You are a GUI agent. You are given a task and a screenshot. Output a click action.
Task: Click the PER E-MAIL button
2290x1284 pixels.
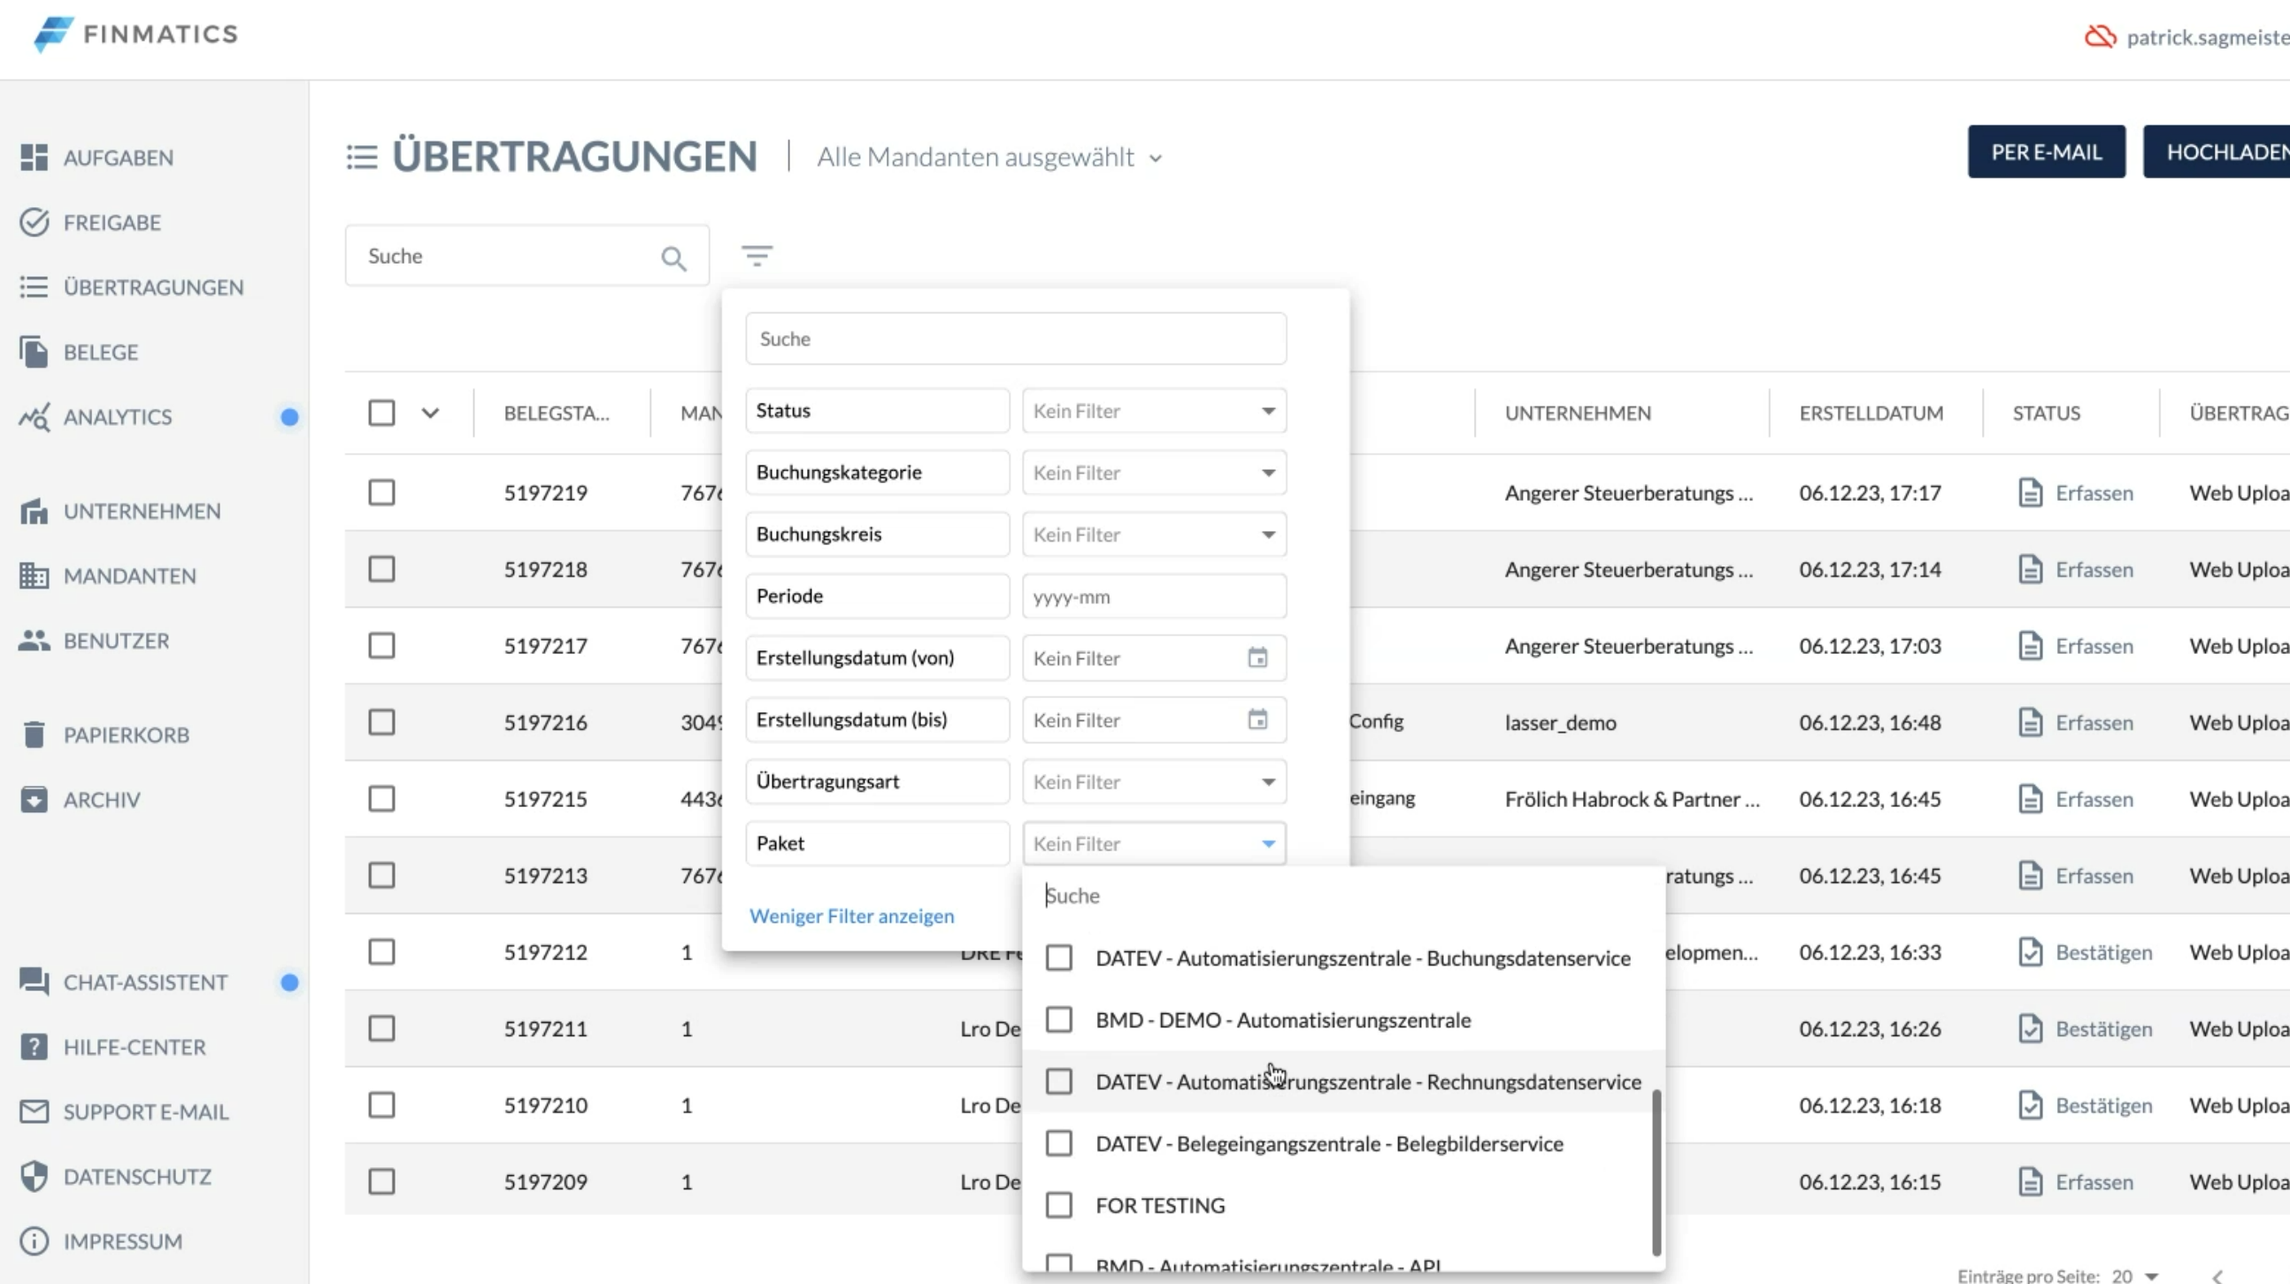pyautogui.click(x=2046, y=152)
